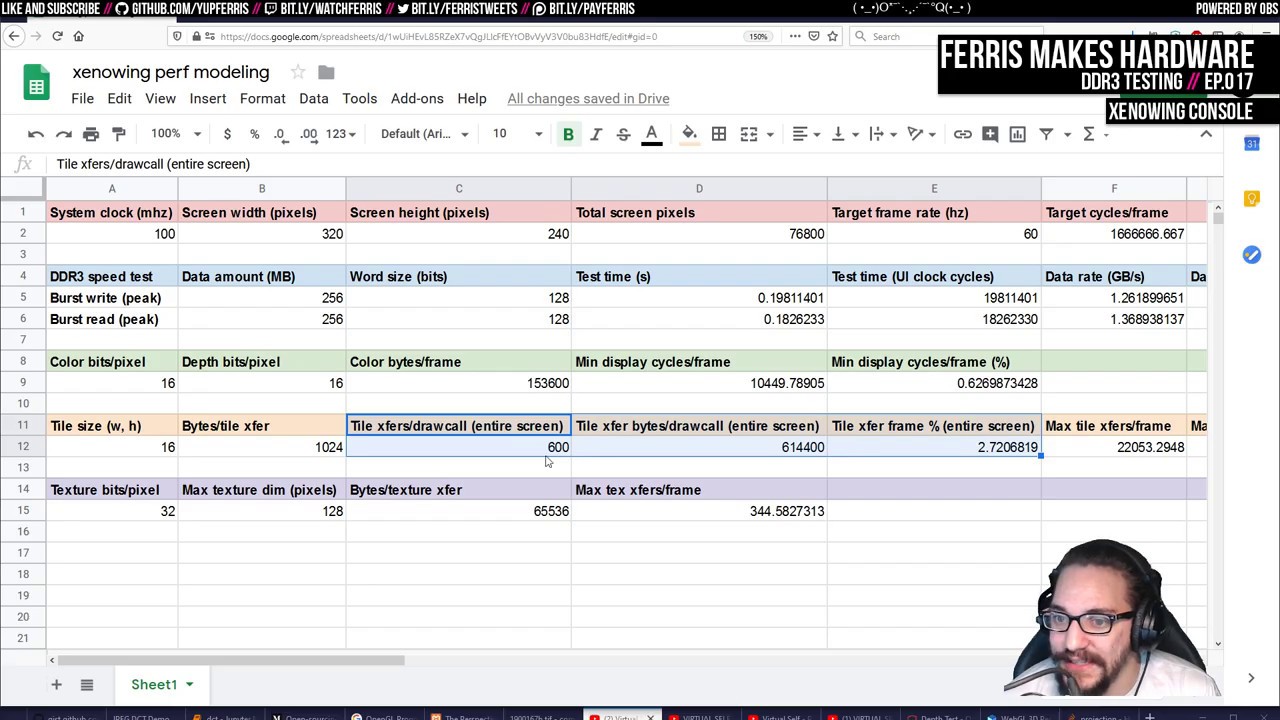Click All changes saved in Drive
Image resolution: width=1280 pixels, height=720 pixels.
point(588,98)
